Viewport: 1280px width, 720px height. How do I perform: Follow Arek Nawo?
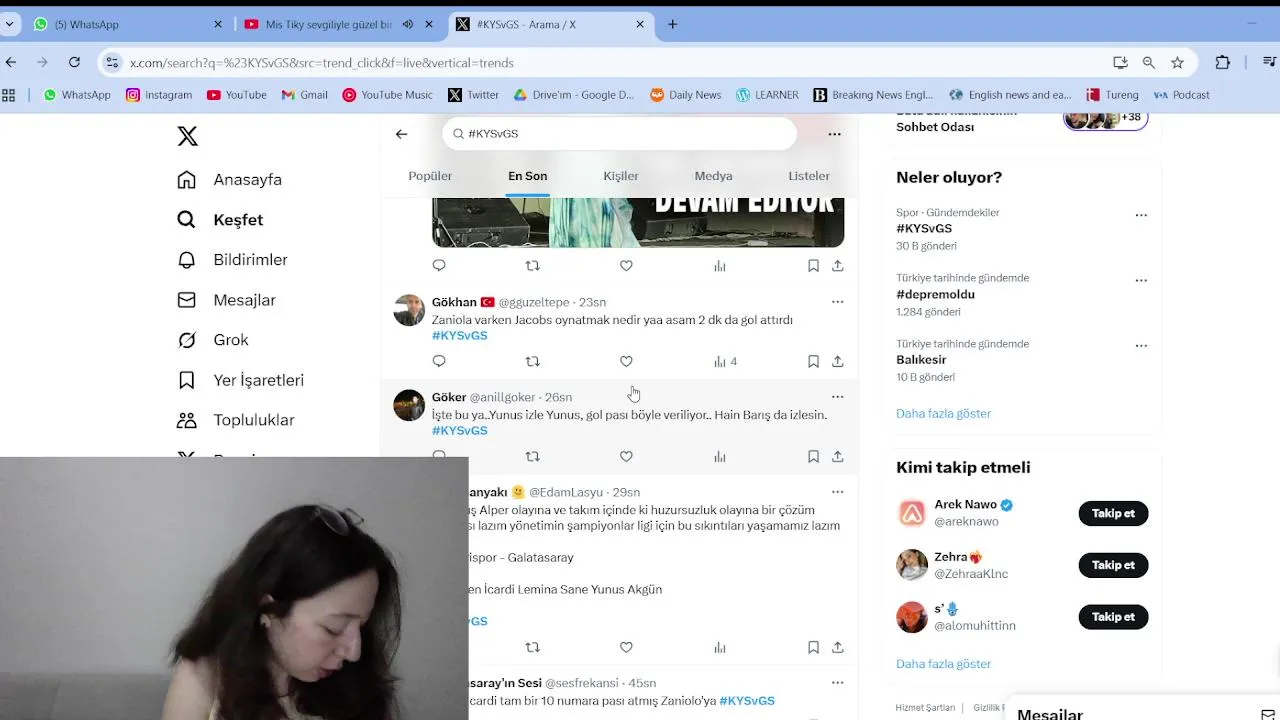tap(1113, 513)
